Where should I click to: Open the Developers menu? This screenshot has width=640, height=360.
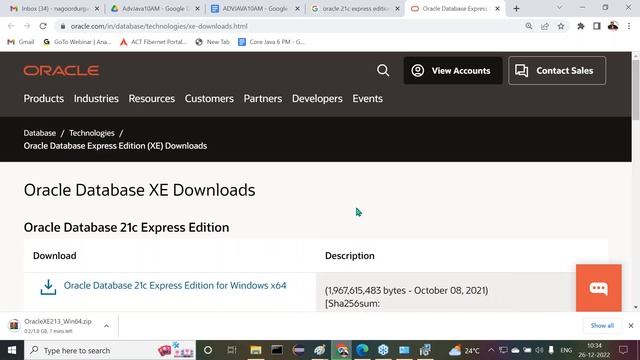317,98
